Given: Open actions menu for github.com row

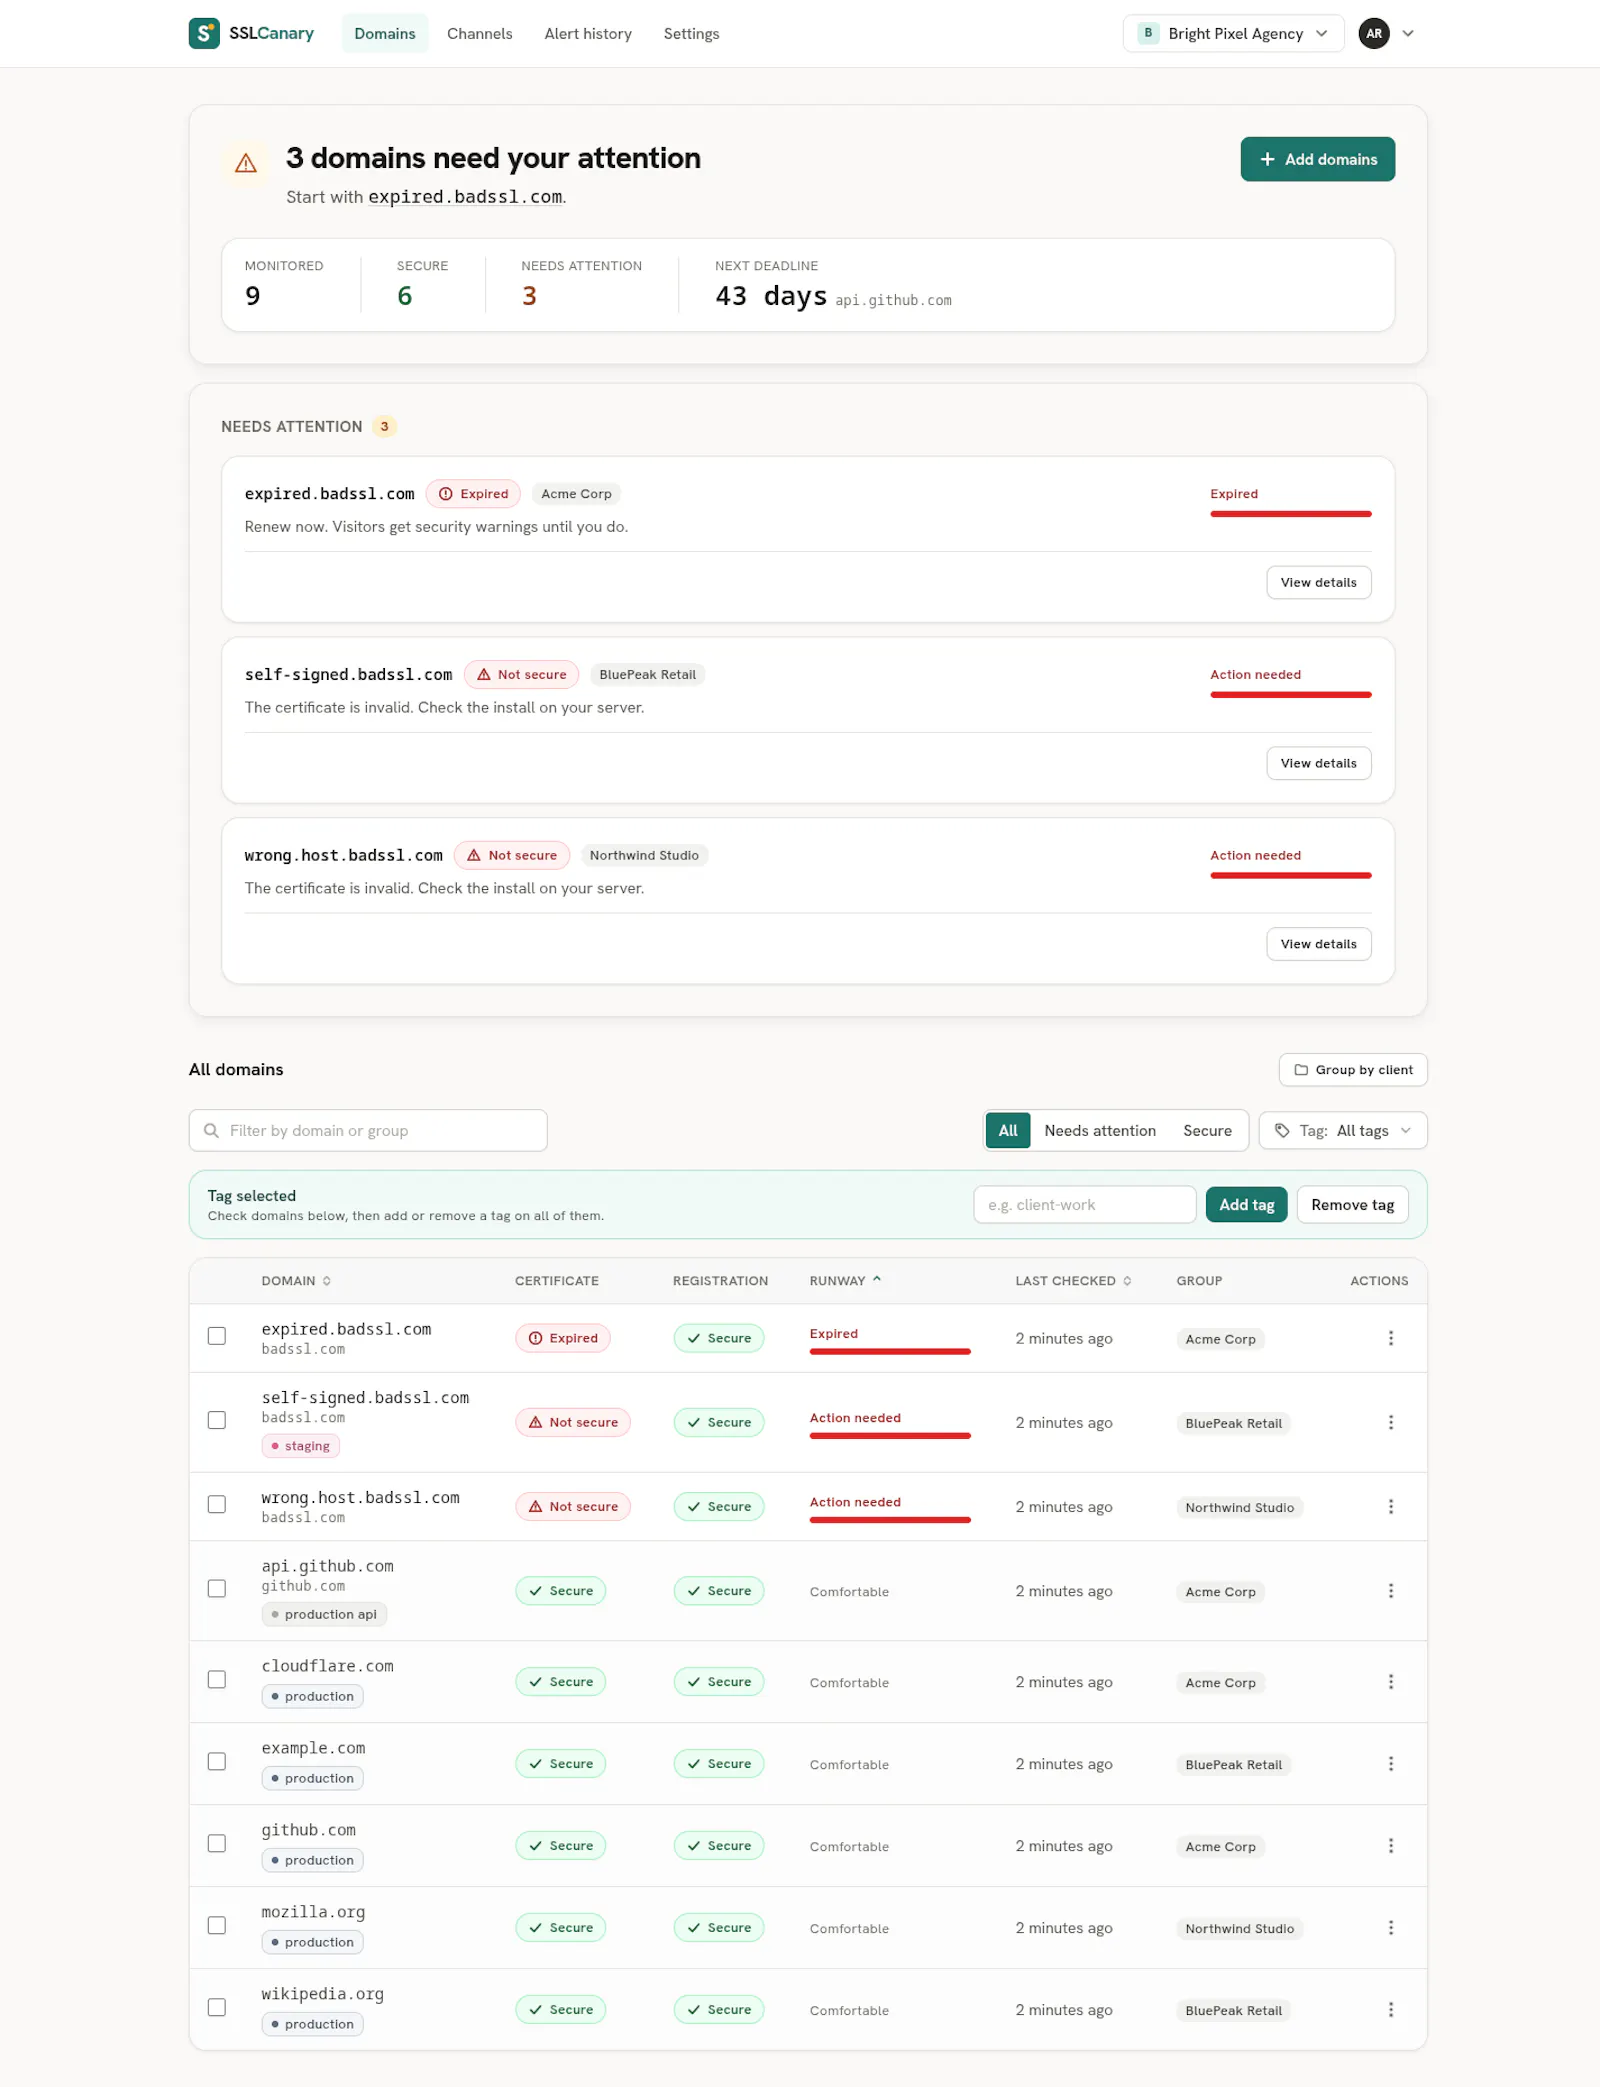Looking at the screenshot, I should coord(1390,1845).
